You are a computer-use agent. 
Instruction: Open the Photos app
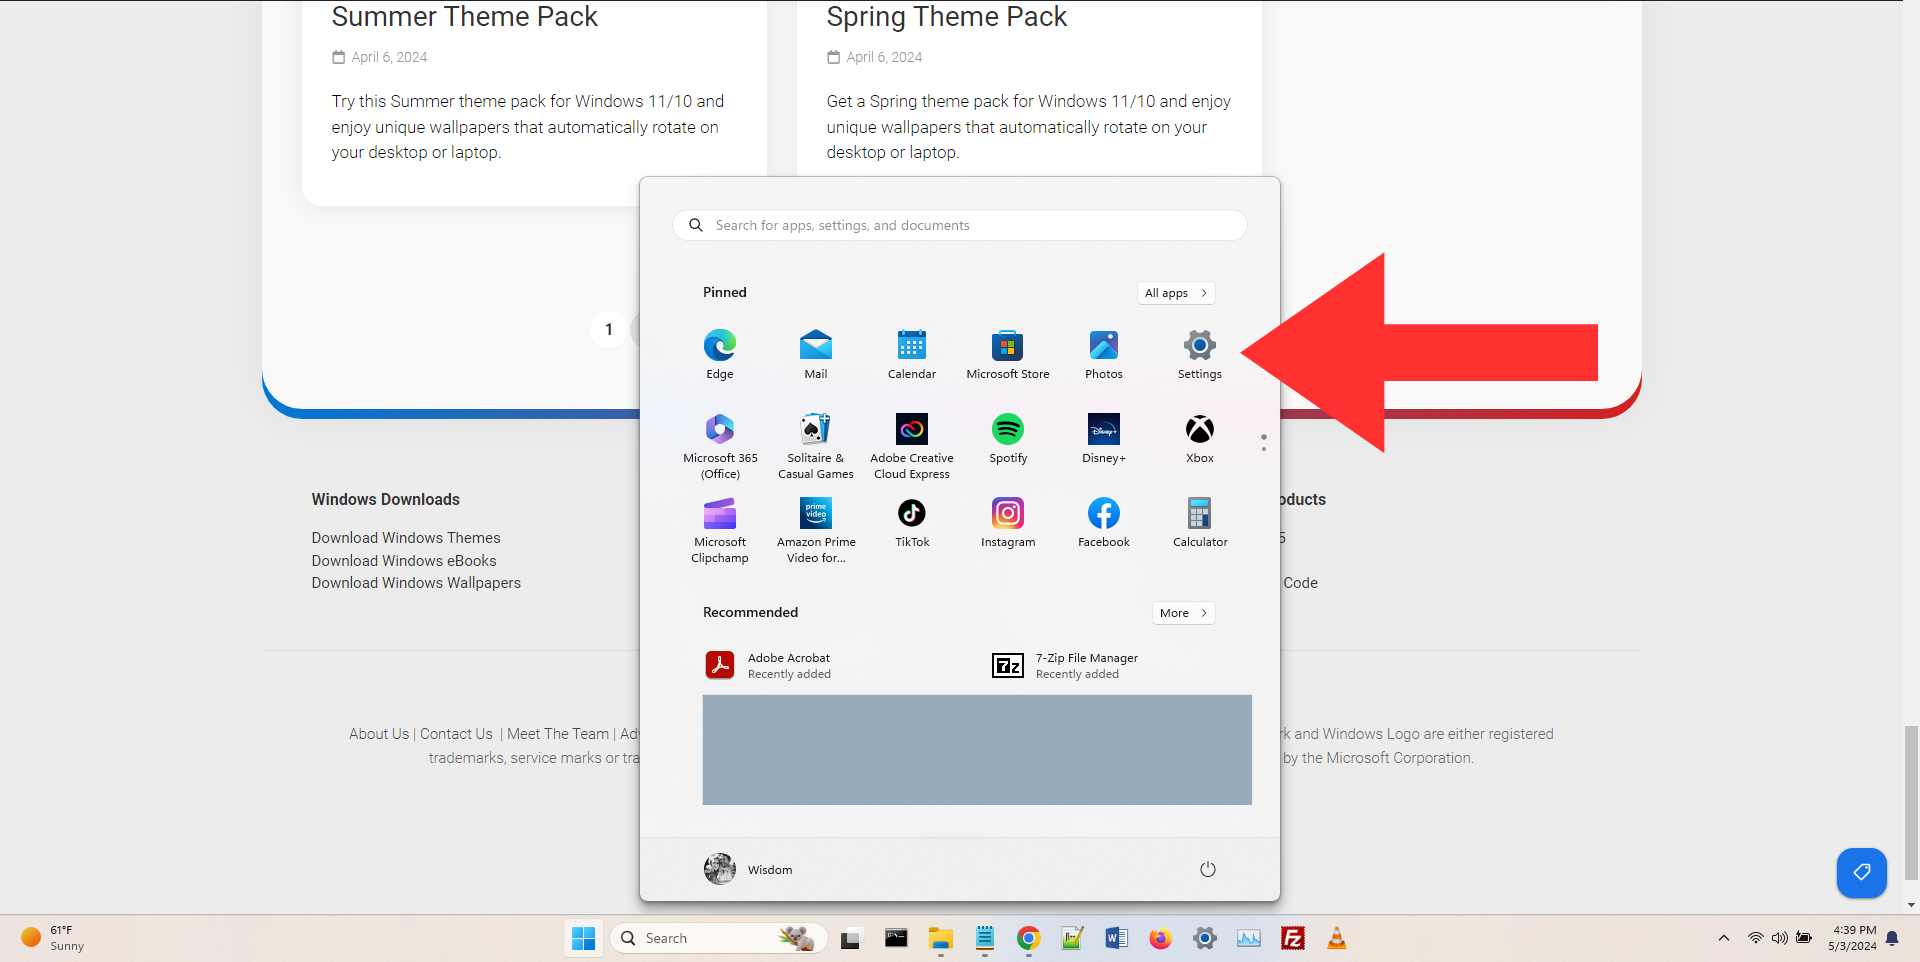pos(1103,354)
